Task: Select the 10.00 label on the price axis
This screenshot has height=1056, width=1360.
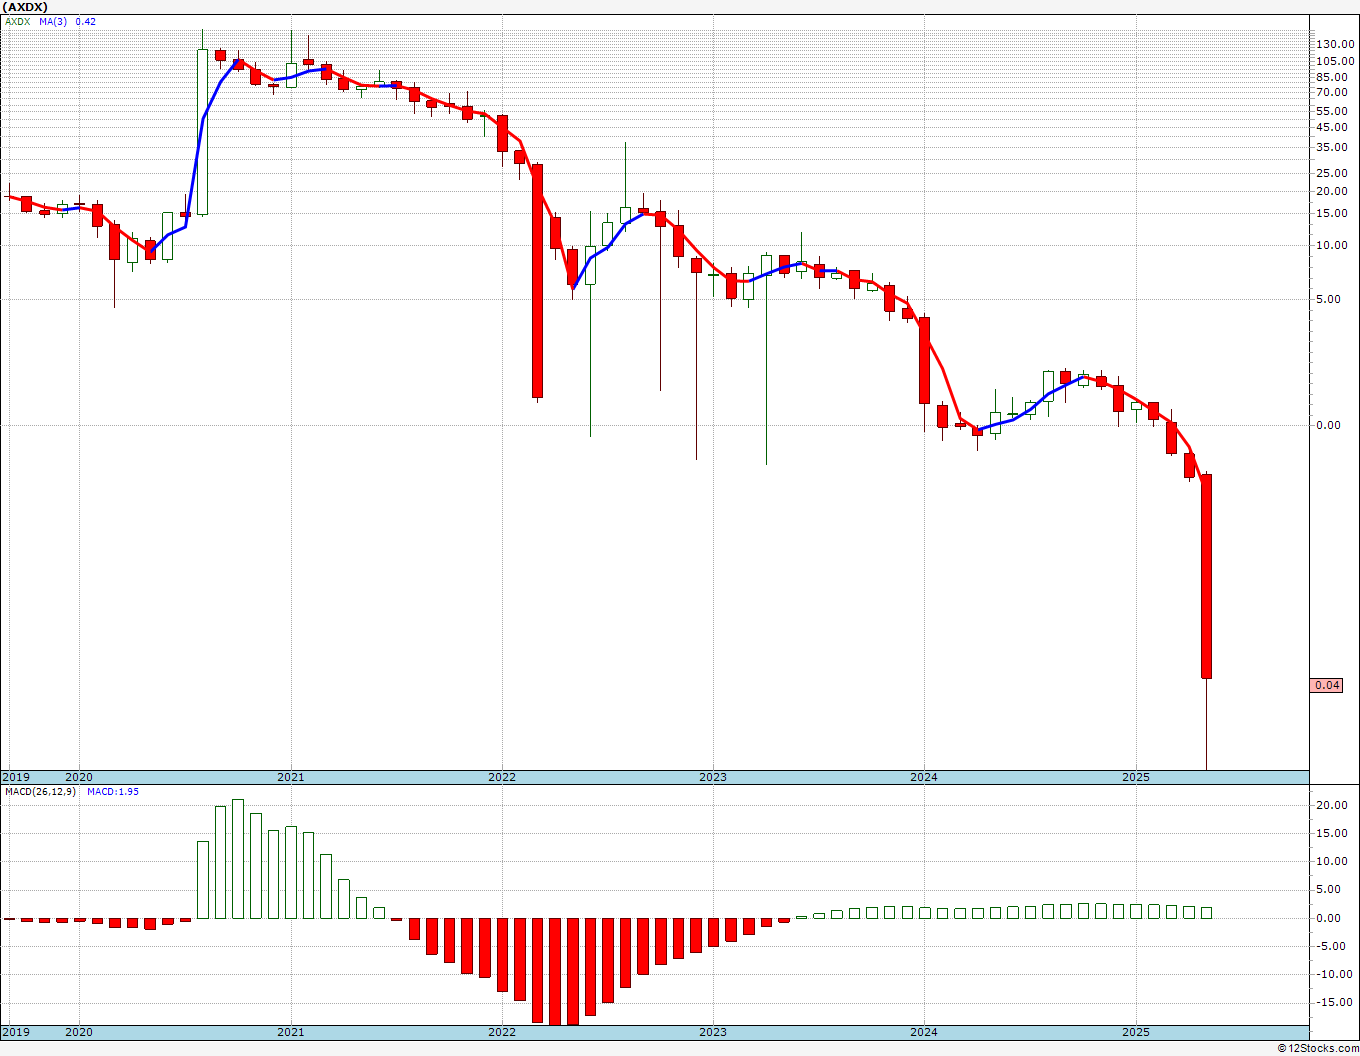Action: coord(1332,245)
